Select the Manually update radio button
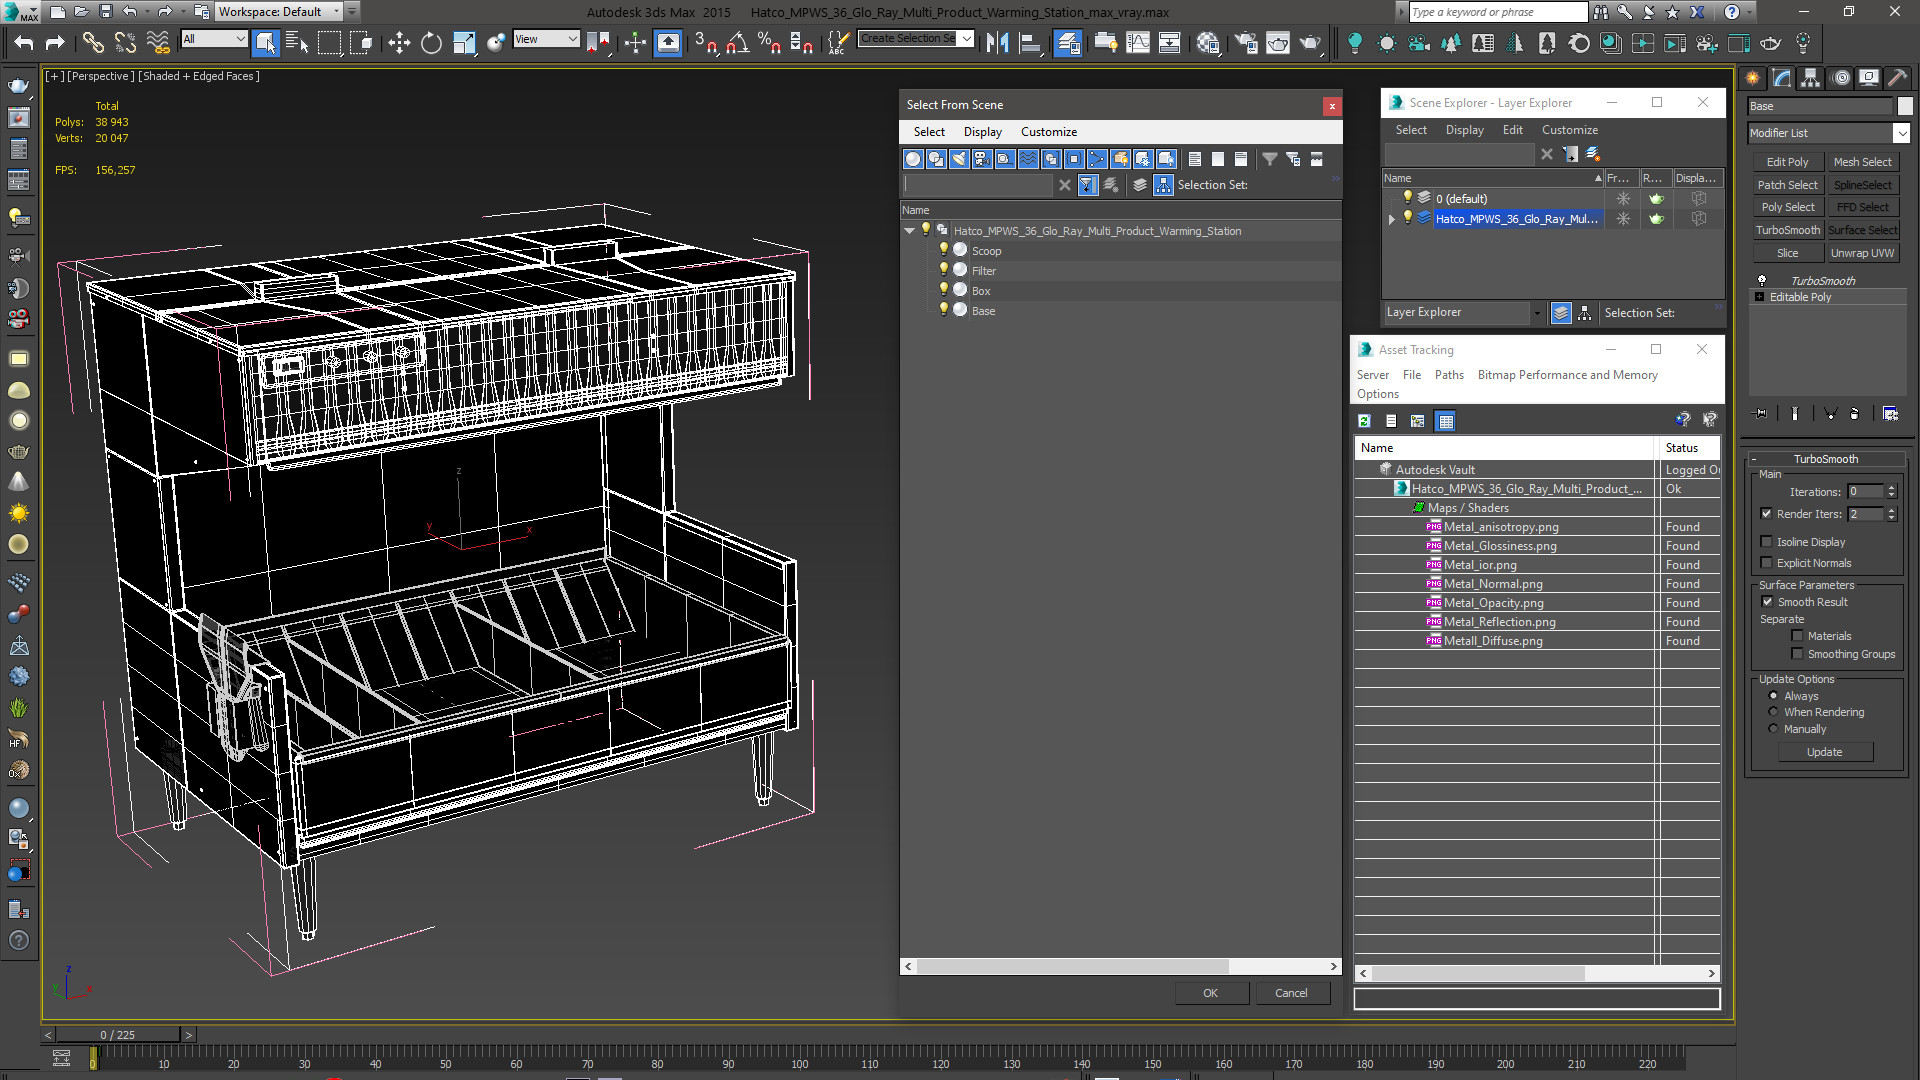This screenshot has width=1920, height=1080. click(1773, 729)
